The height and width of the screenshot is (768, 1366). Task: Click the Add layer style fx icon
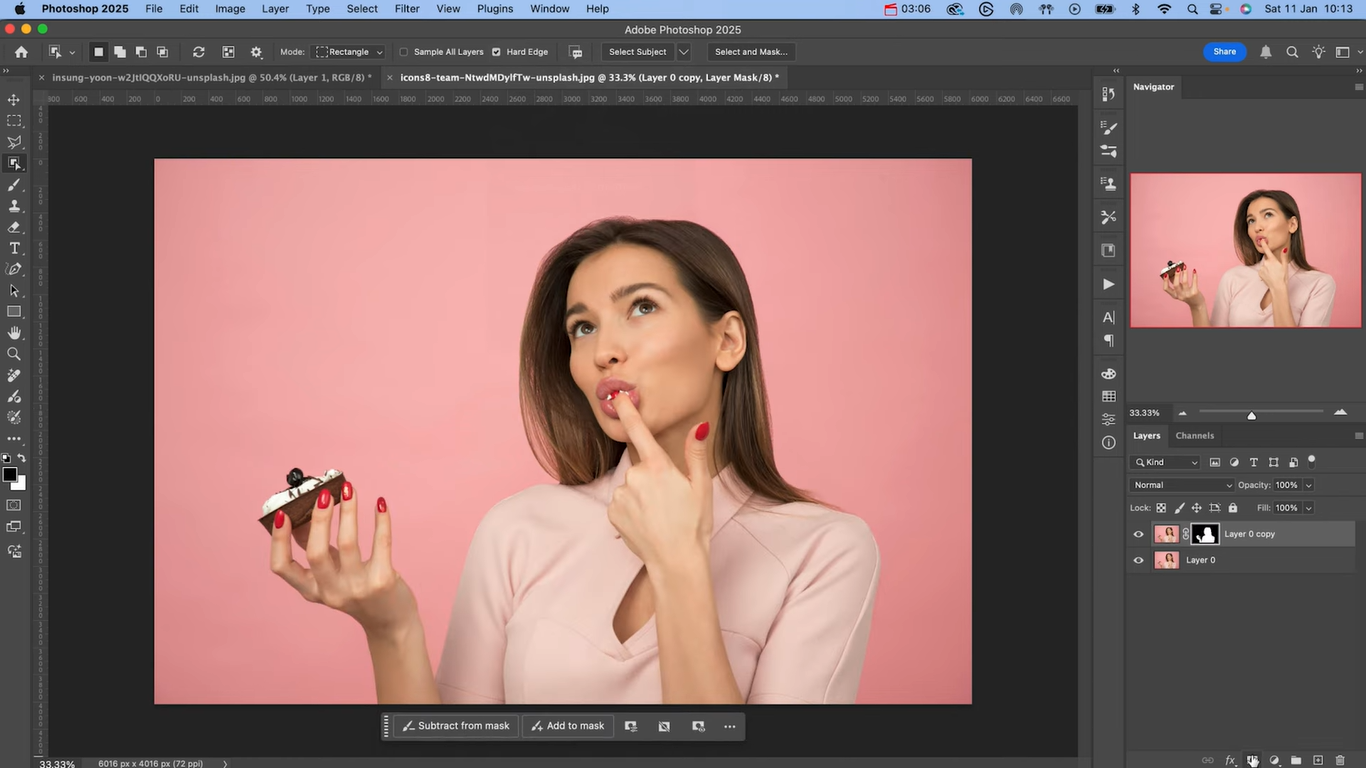point(1229,760)
